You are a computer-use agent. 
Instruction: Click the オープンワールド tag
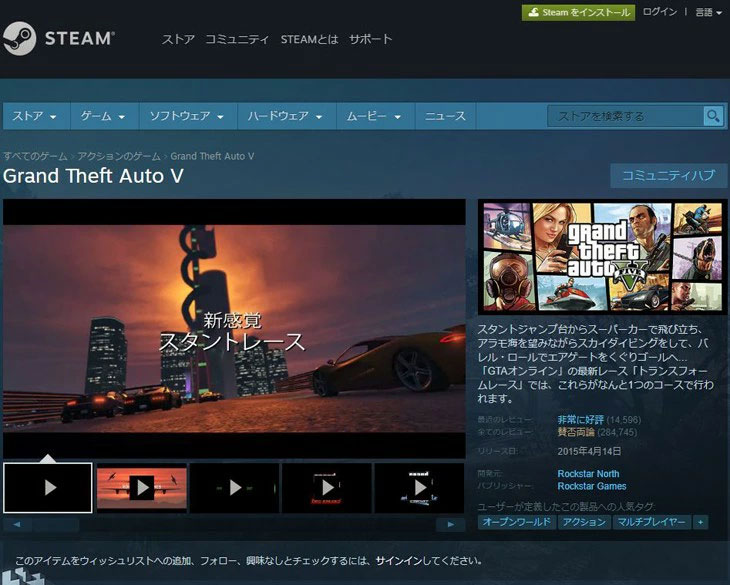pos(516,522)
